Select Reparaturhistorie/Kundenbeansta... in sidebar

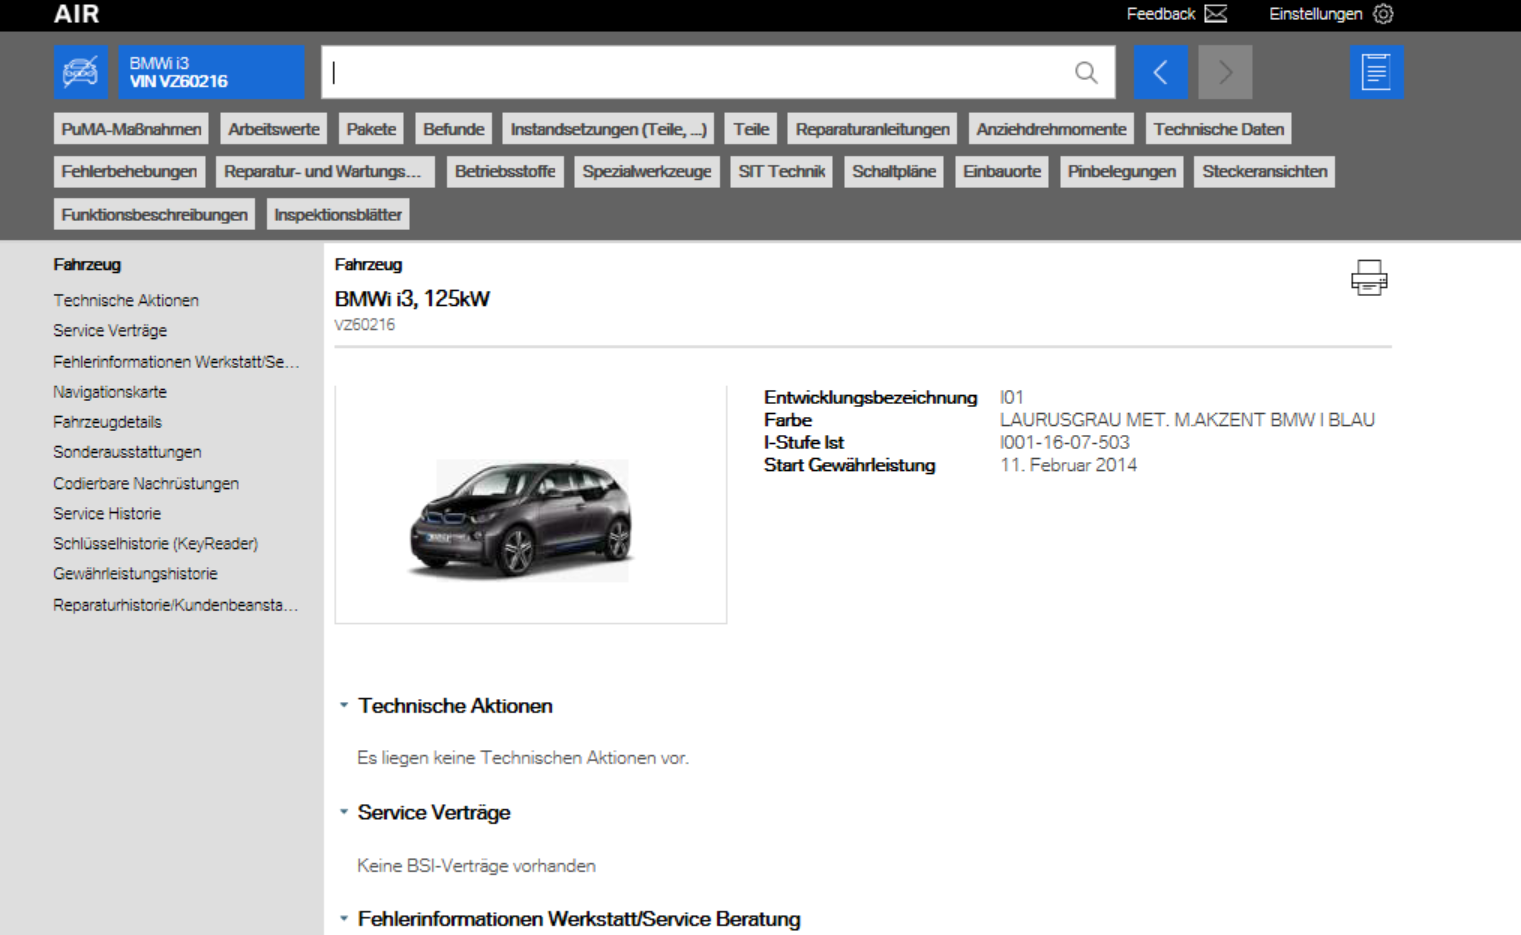point(175,605)
